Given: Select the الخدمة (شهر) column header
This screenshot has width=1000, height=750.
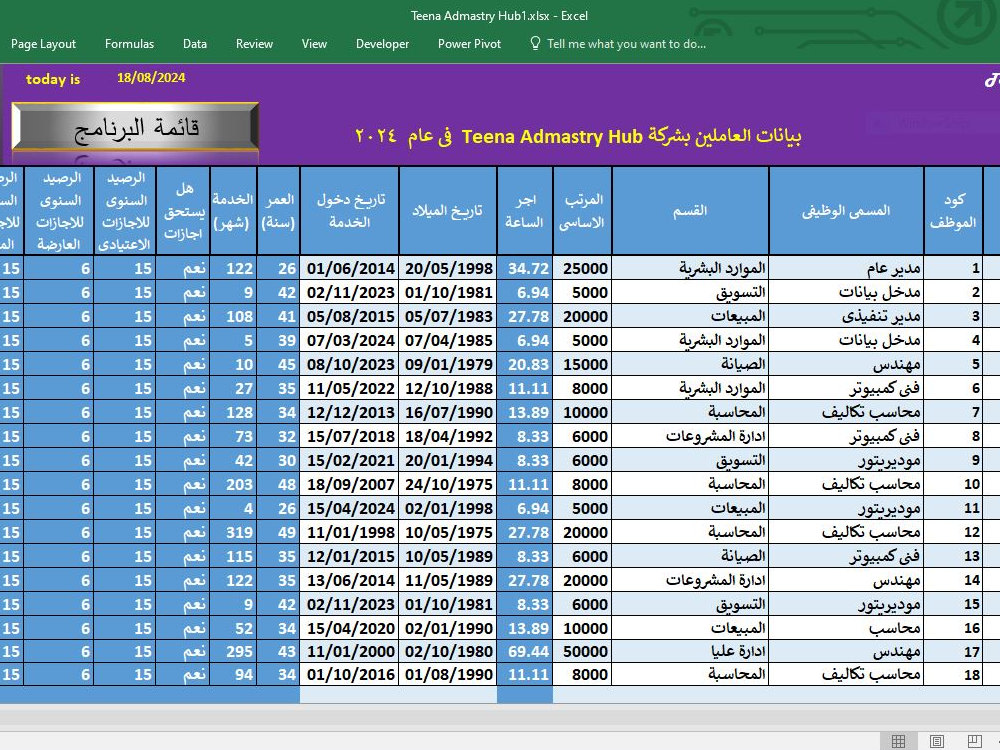Looking at the screenshot, I should pyautogui.click(x=233, y=210).
